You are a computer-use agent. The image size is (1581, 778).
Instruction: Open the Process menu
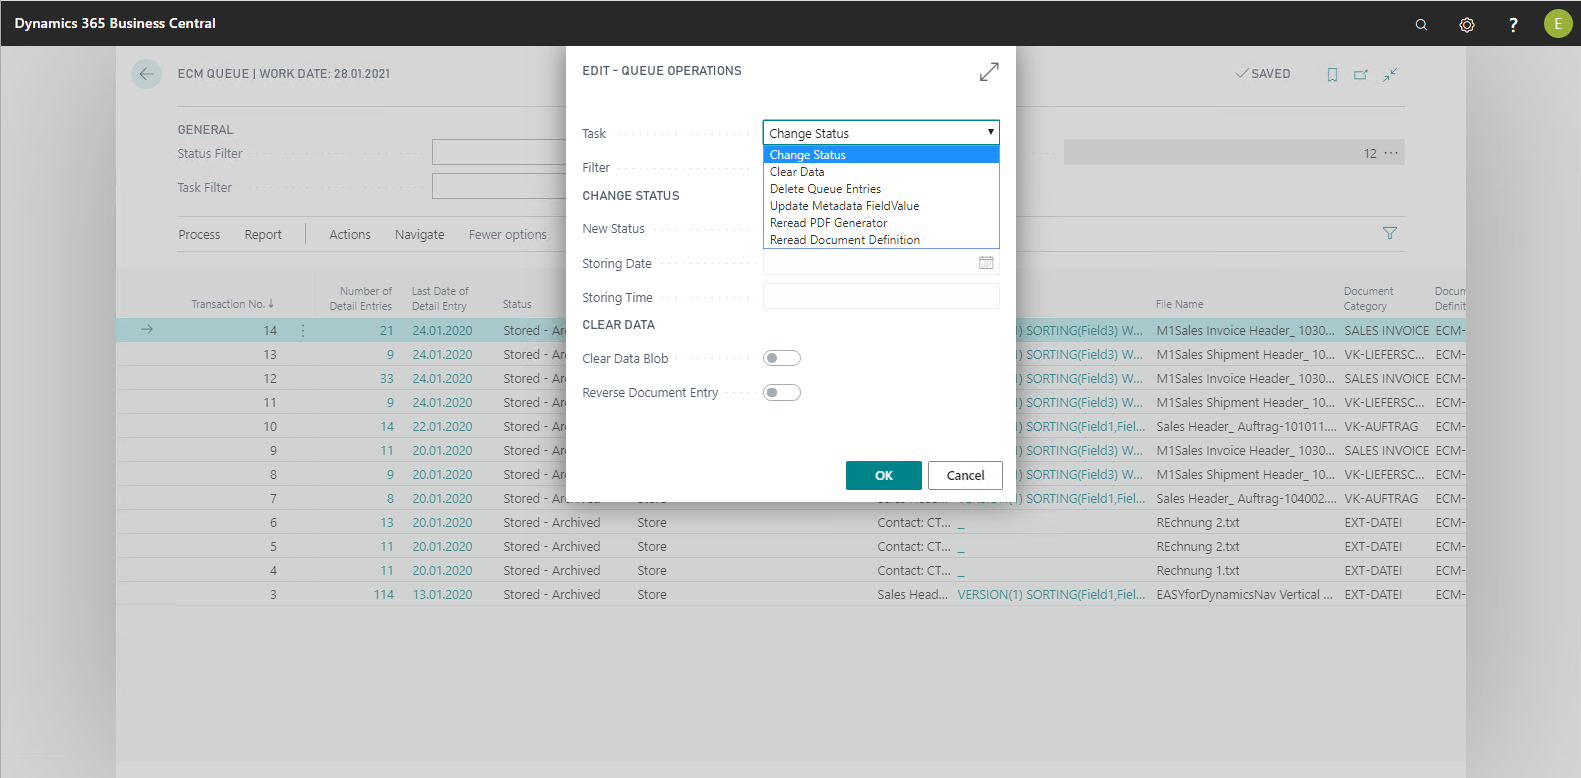(199, 235)
